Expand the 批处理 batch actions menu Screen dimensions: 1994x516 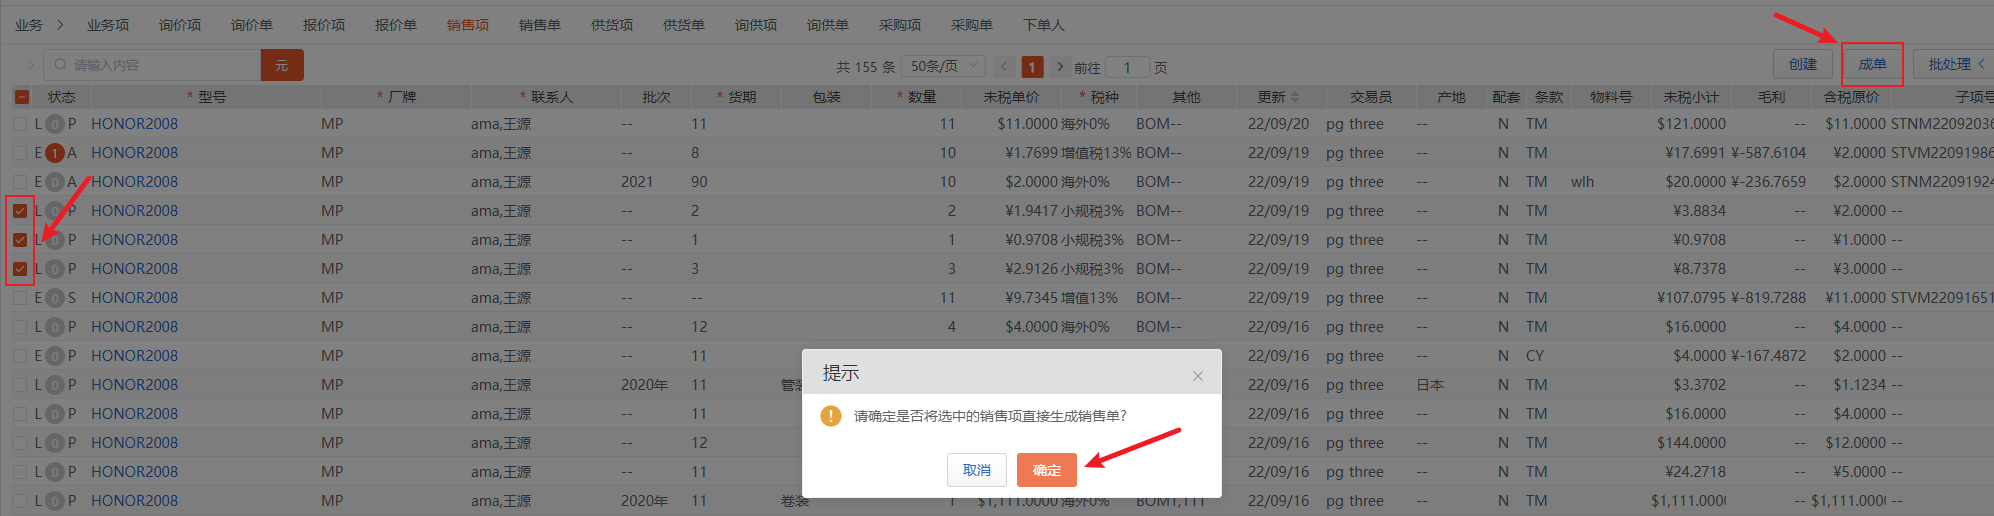tap(1955, 64)
